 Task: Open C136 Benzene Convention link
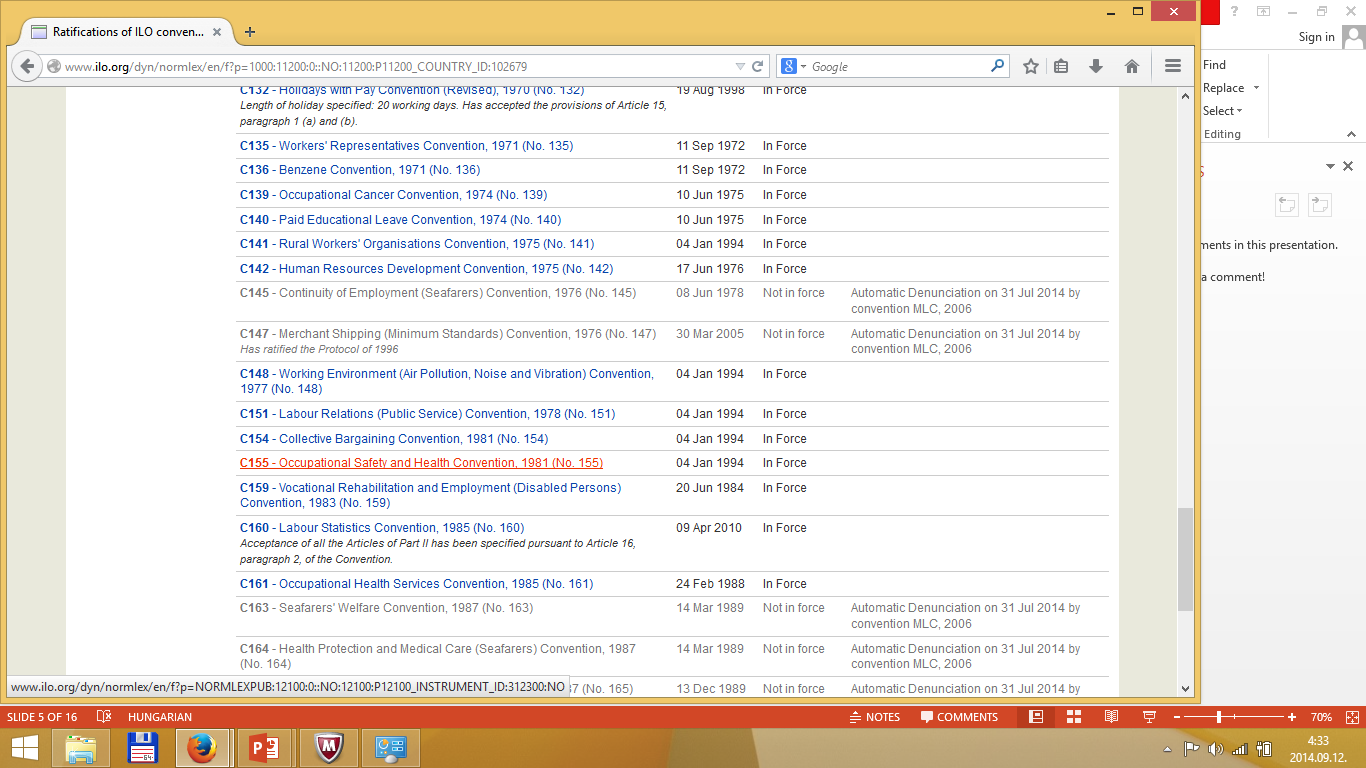pyautogui.click(x=360, y=170)
